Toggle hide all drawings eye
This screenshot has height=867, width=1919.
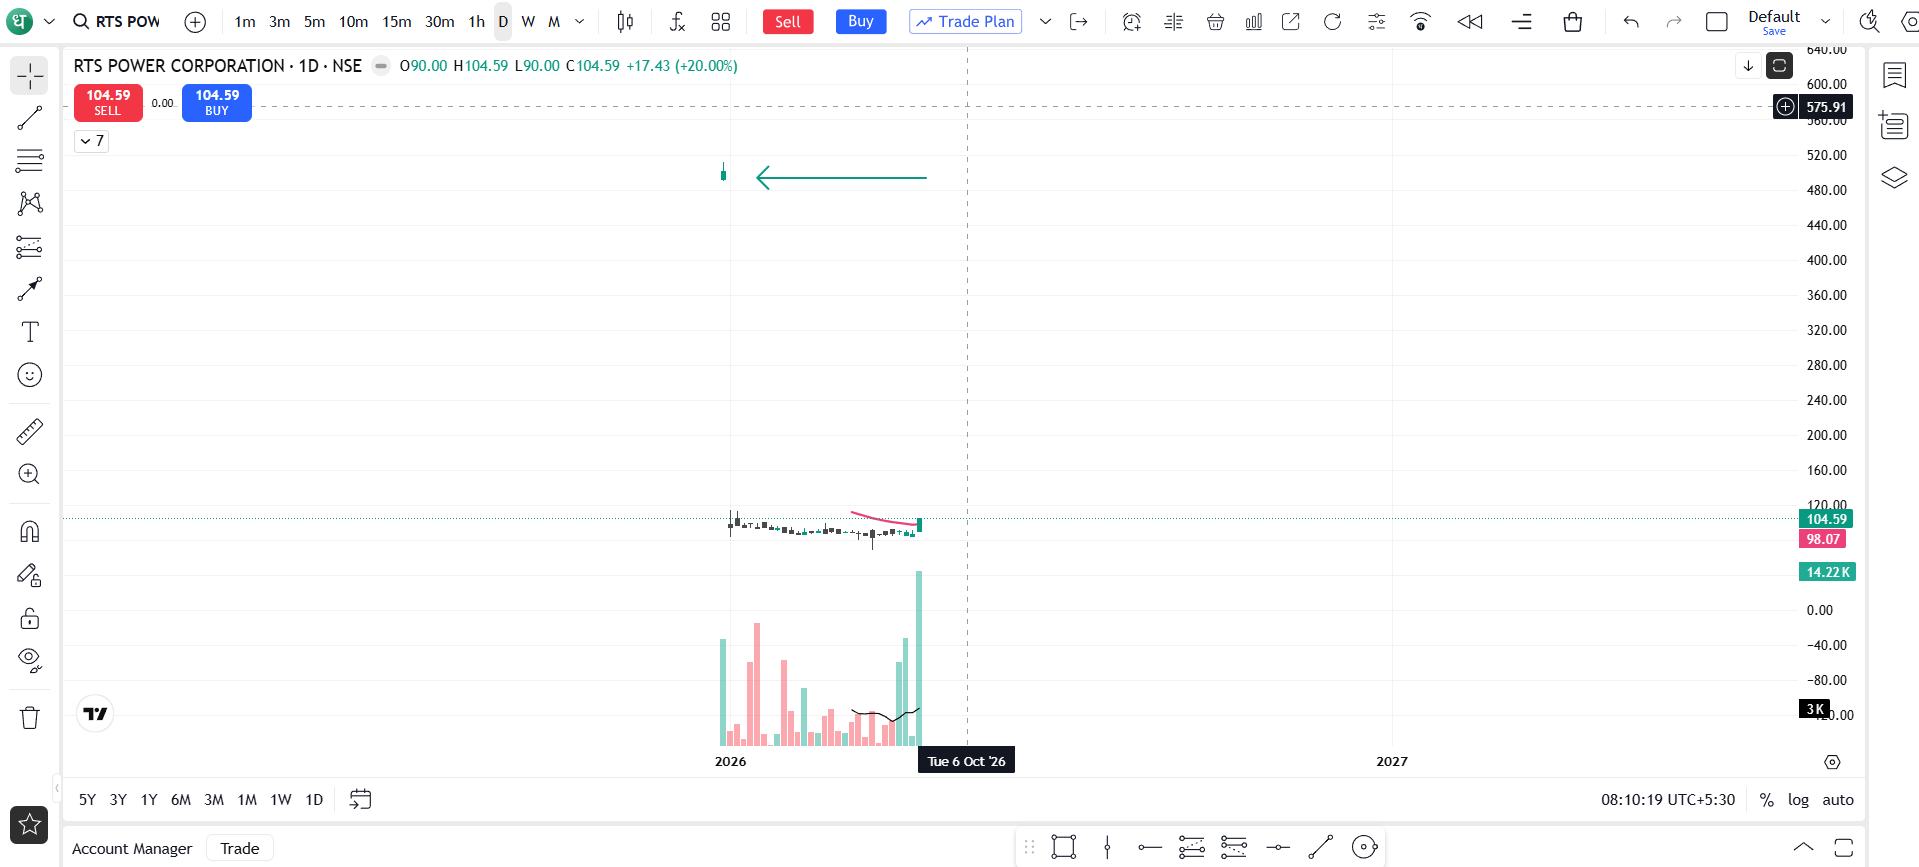pos(30,661)
